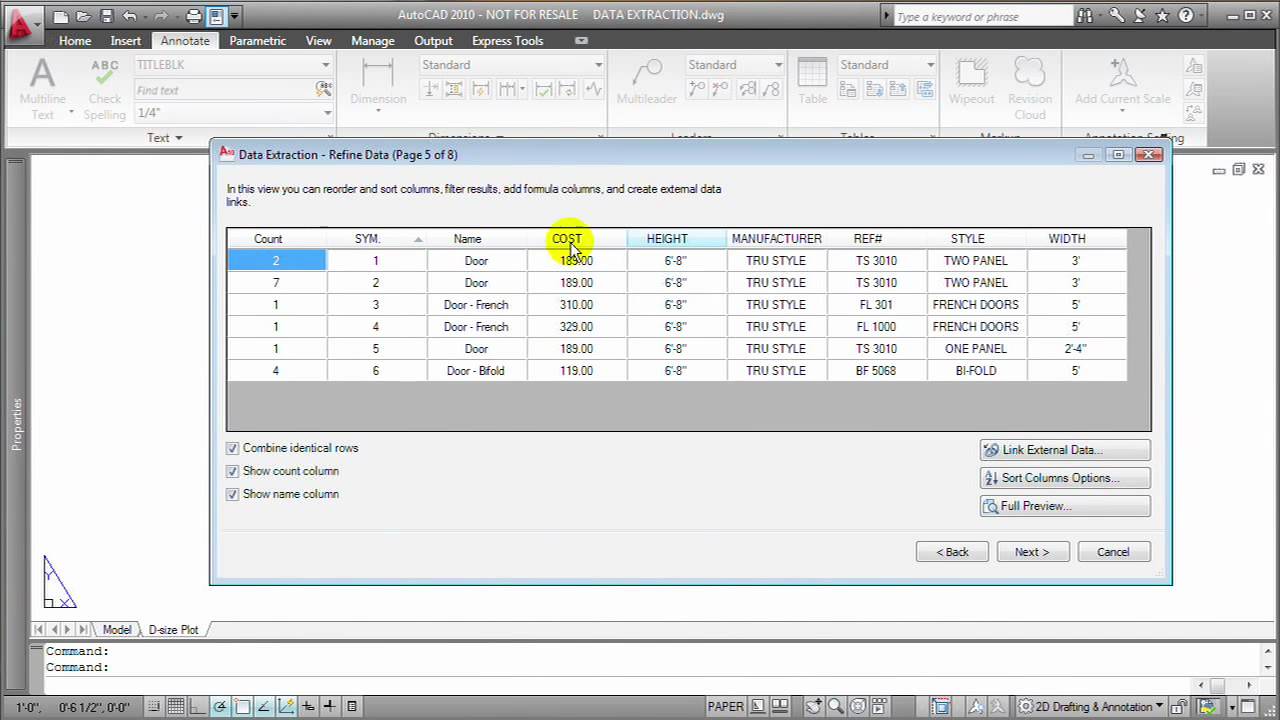Open Sort Columns Options
Screen dimensions: 1280x720
(1065, 478)
